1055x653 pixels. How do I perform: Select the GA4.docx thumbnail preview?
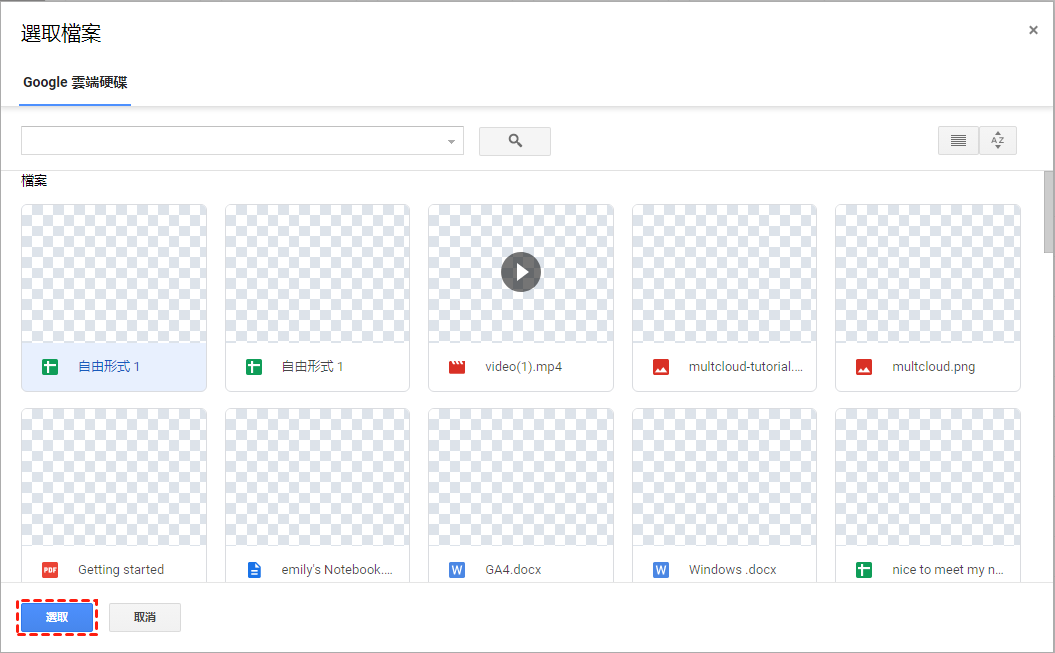tap(521, 477)
